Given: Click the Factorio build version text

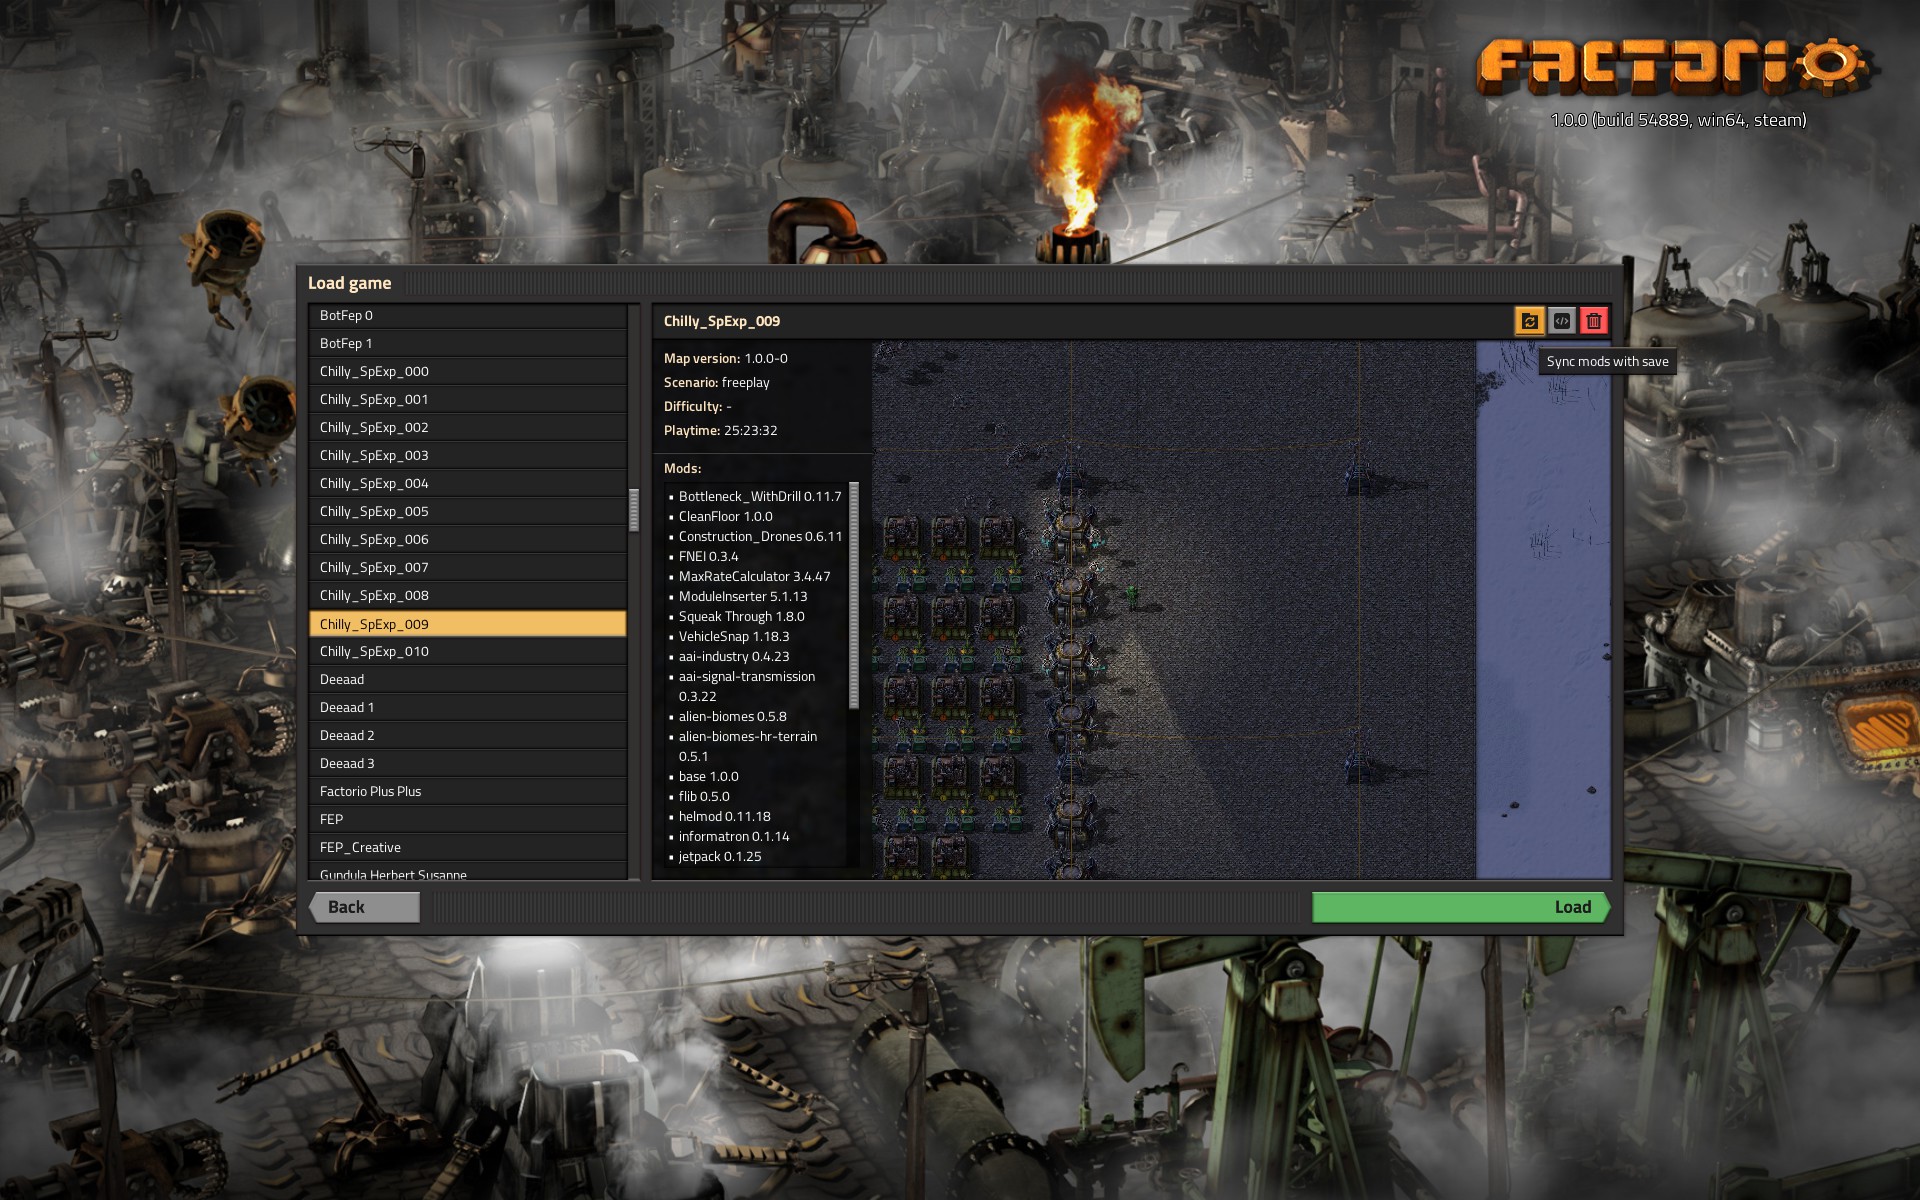Looking at the screenshot, I should point(1678,120).
